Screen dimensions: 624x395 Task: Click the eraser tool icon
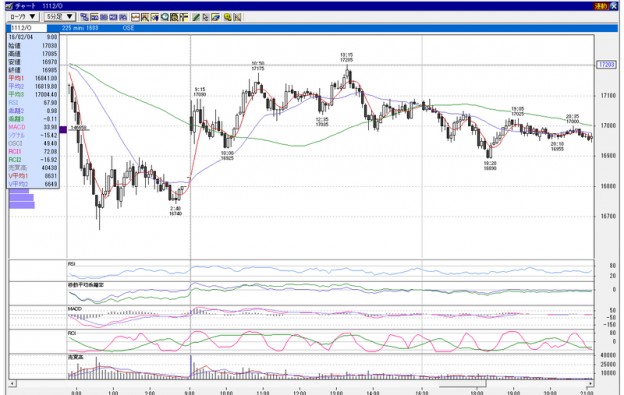[216, 17]
